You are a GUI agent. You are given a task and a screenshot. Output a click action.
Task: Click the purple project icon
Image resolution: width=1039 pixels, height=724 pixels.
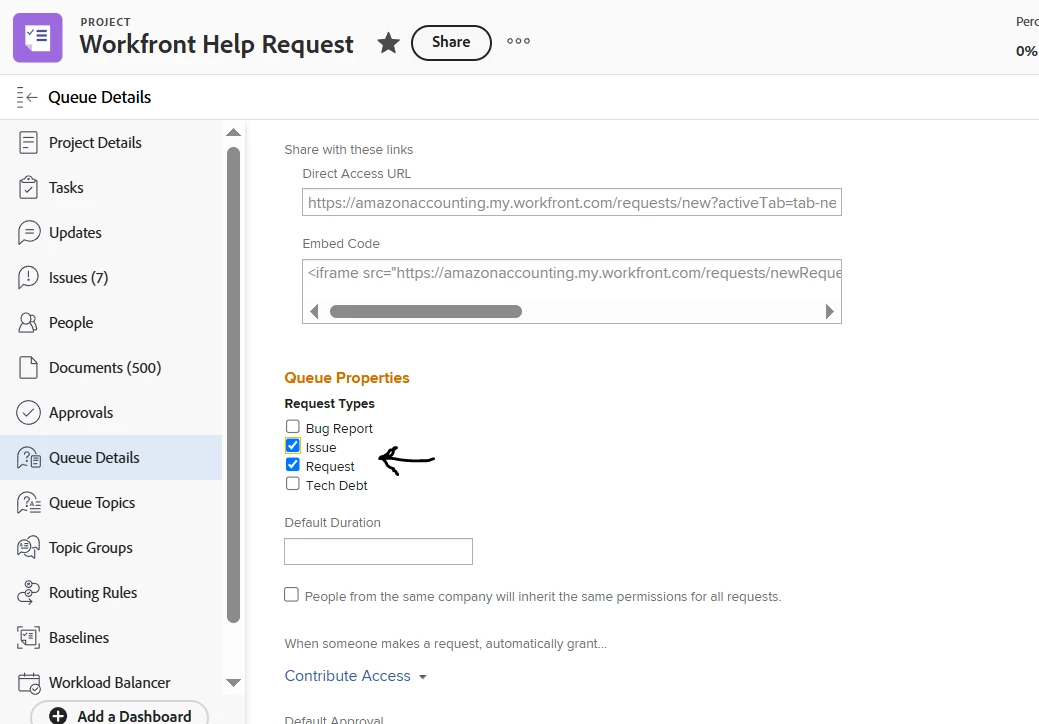pyautogui.click(x=38, y=38)
